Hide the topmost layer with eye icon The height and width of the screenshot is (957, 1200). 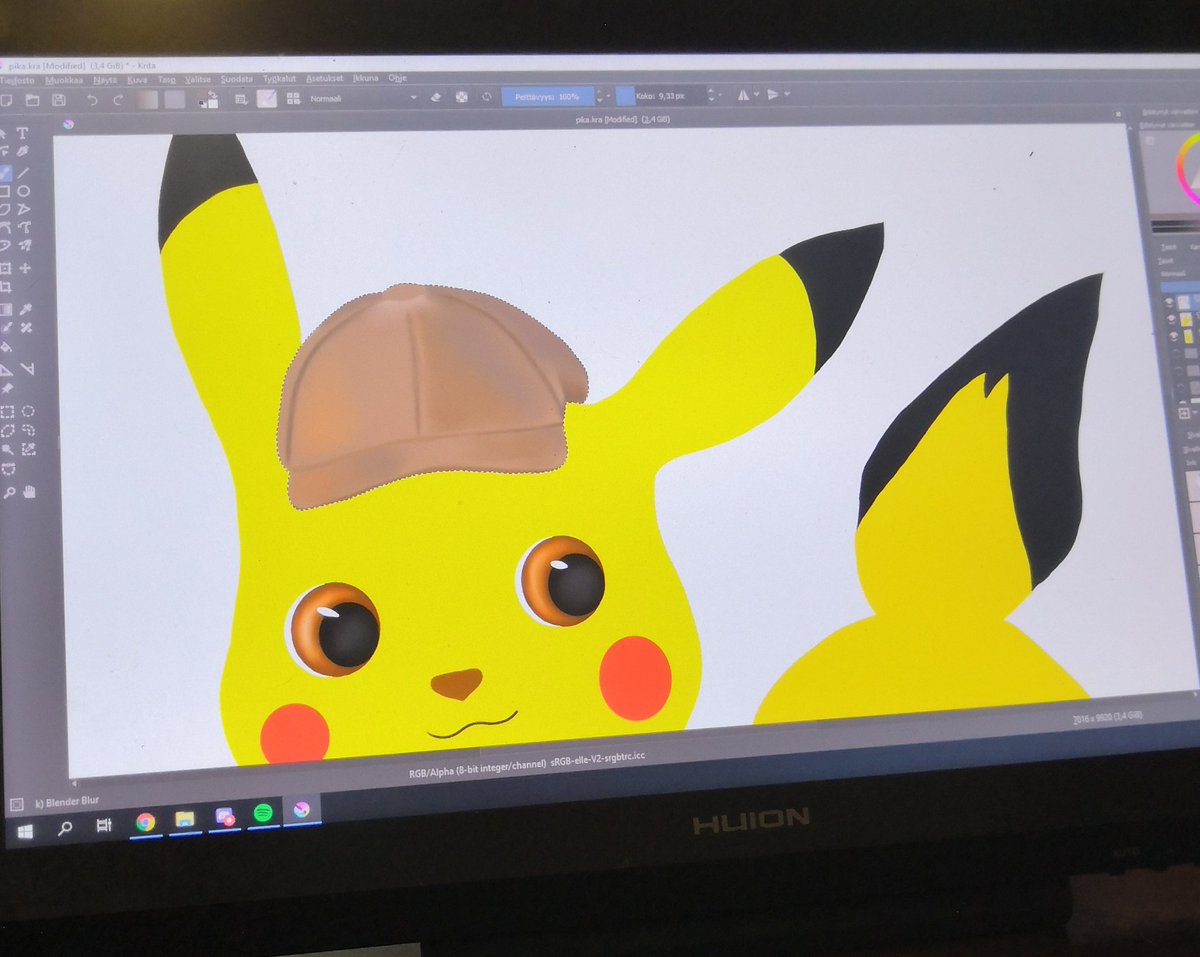pyautogui.click(x=1170, y=301)
